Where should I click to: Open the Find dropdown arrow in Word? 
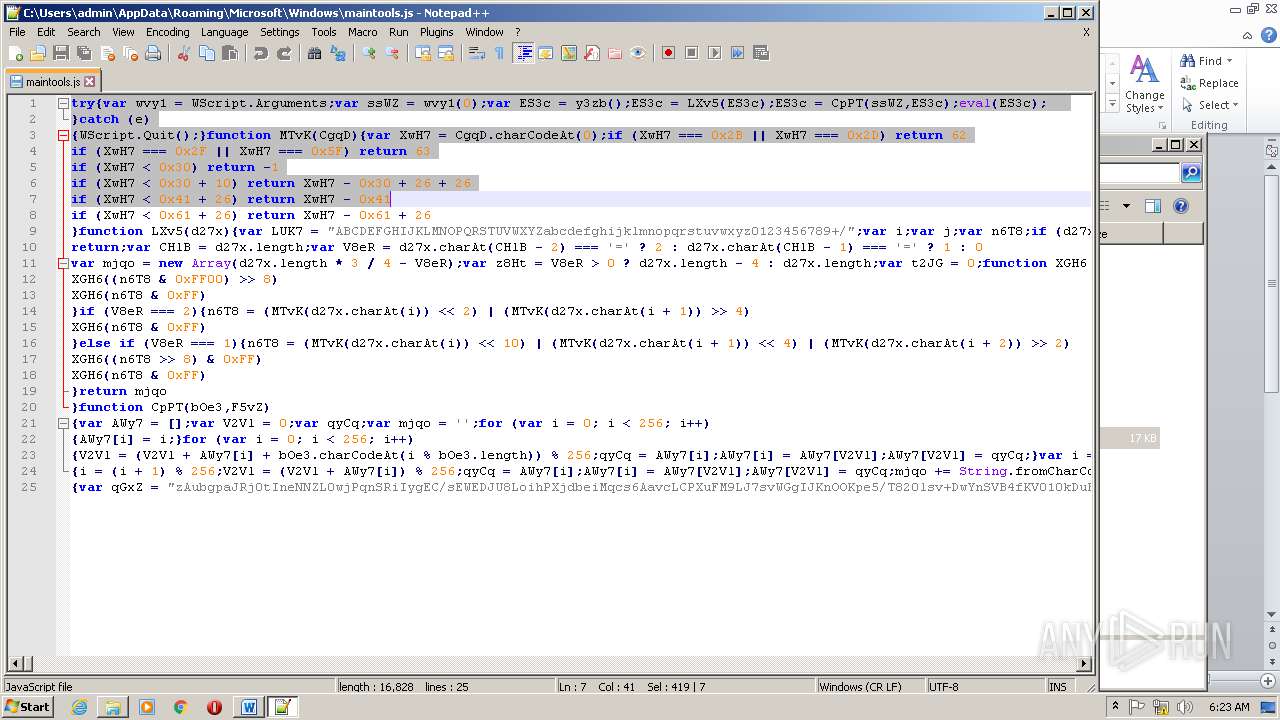tap(1230, 61)
